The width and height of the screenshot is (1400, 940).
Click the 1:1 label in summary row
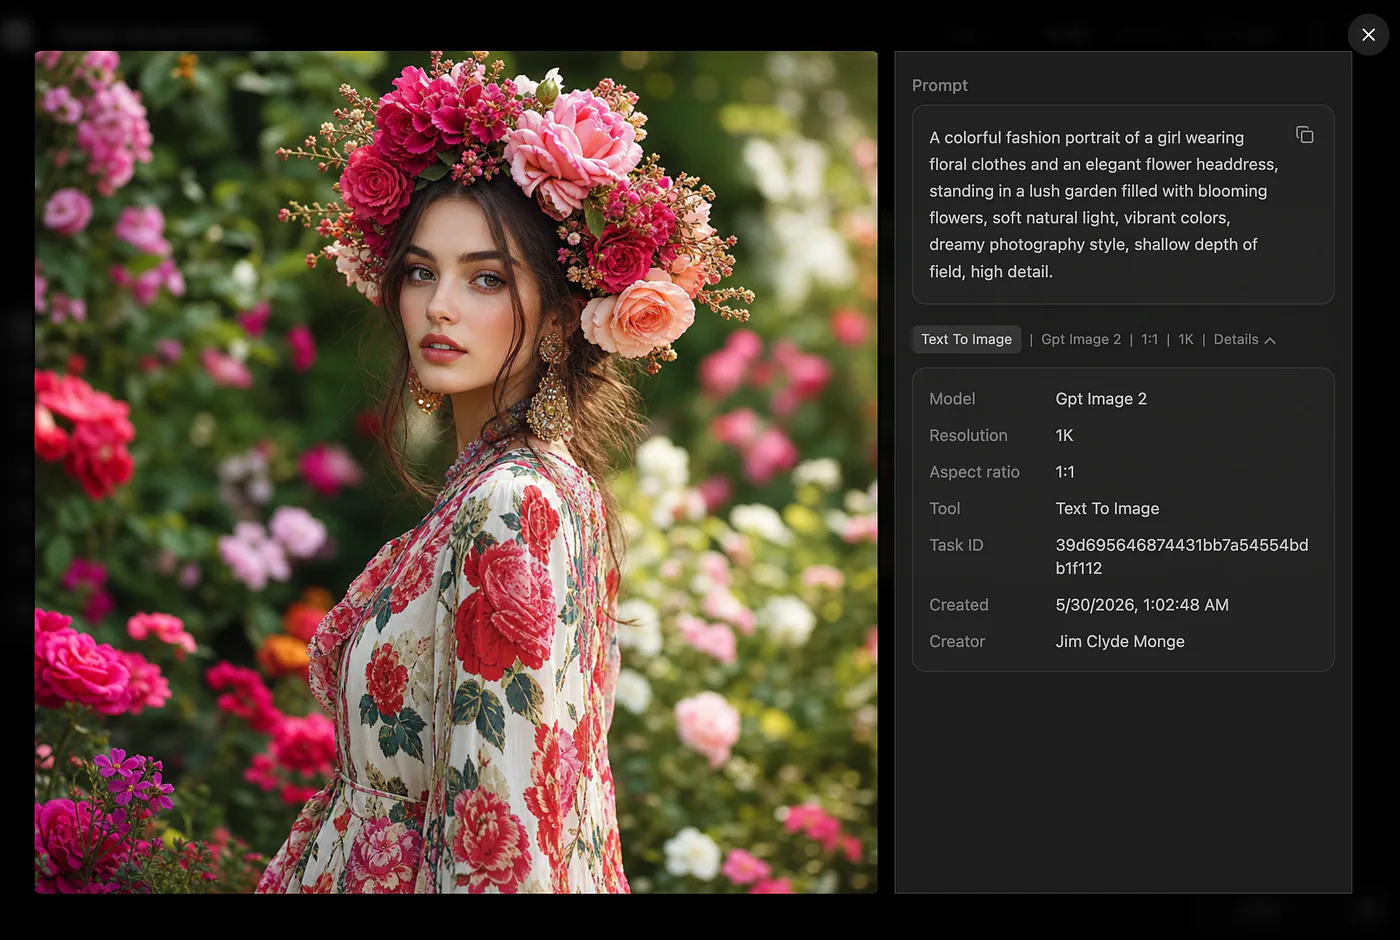coord(1150,340)
